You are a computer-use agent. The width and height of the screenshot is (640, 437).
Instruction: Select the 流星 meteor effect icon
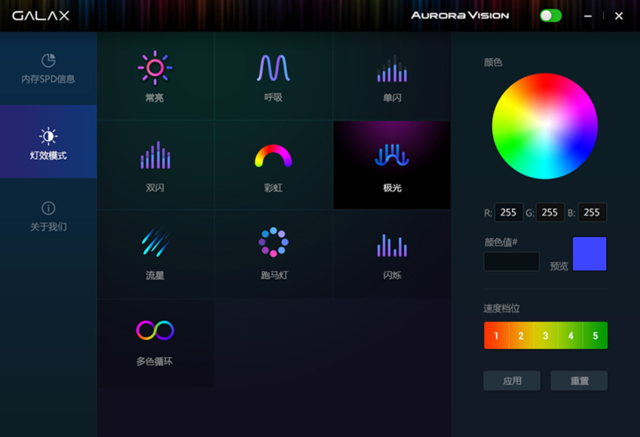pyautogui.click(x=155, y=244)
